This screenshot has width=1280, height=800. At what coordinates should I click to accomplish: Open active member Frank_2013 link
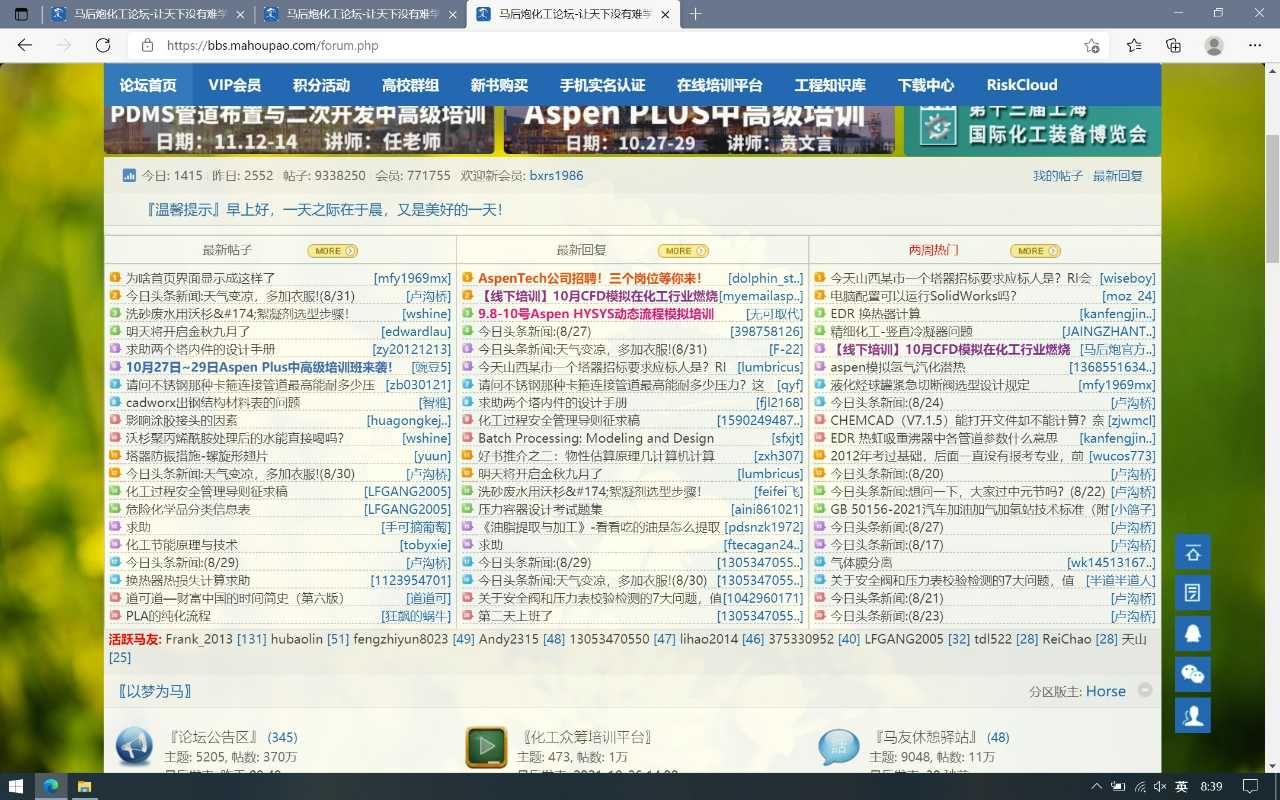pyautogui.click(x=199, y=639)
